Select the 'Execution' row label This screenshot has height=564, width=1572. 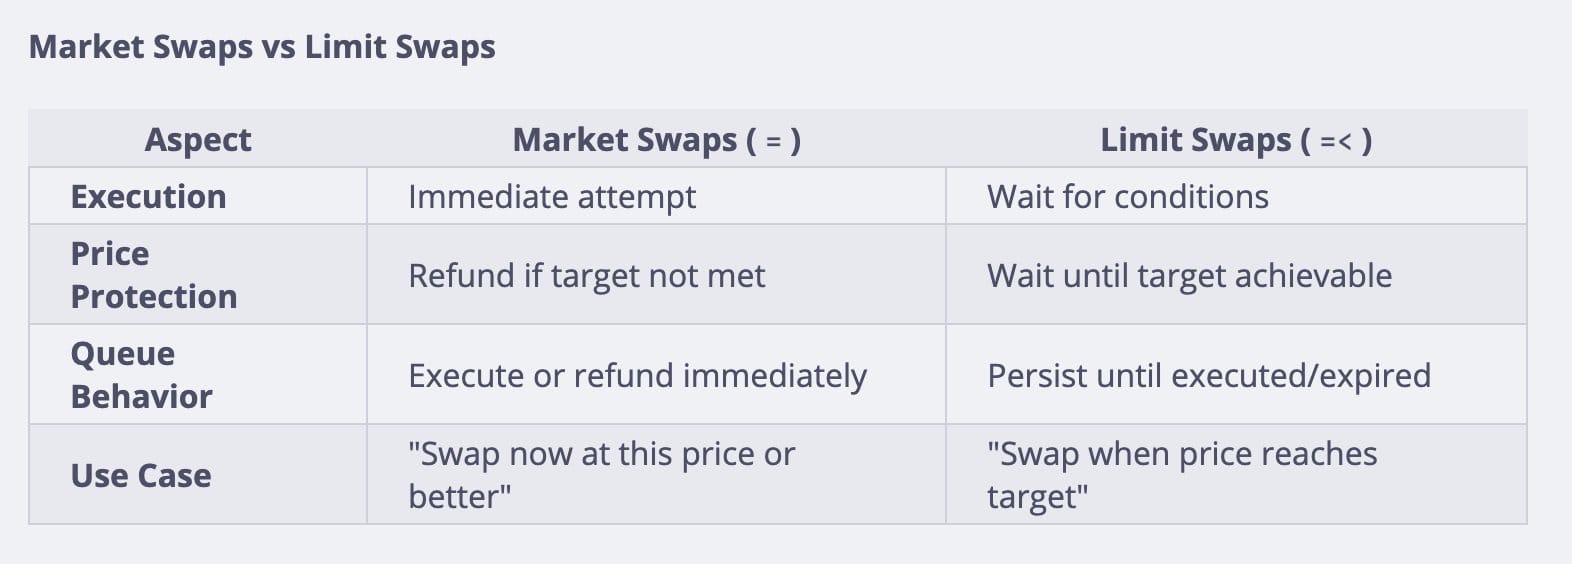148,197
